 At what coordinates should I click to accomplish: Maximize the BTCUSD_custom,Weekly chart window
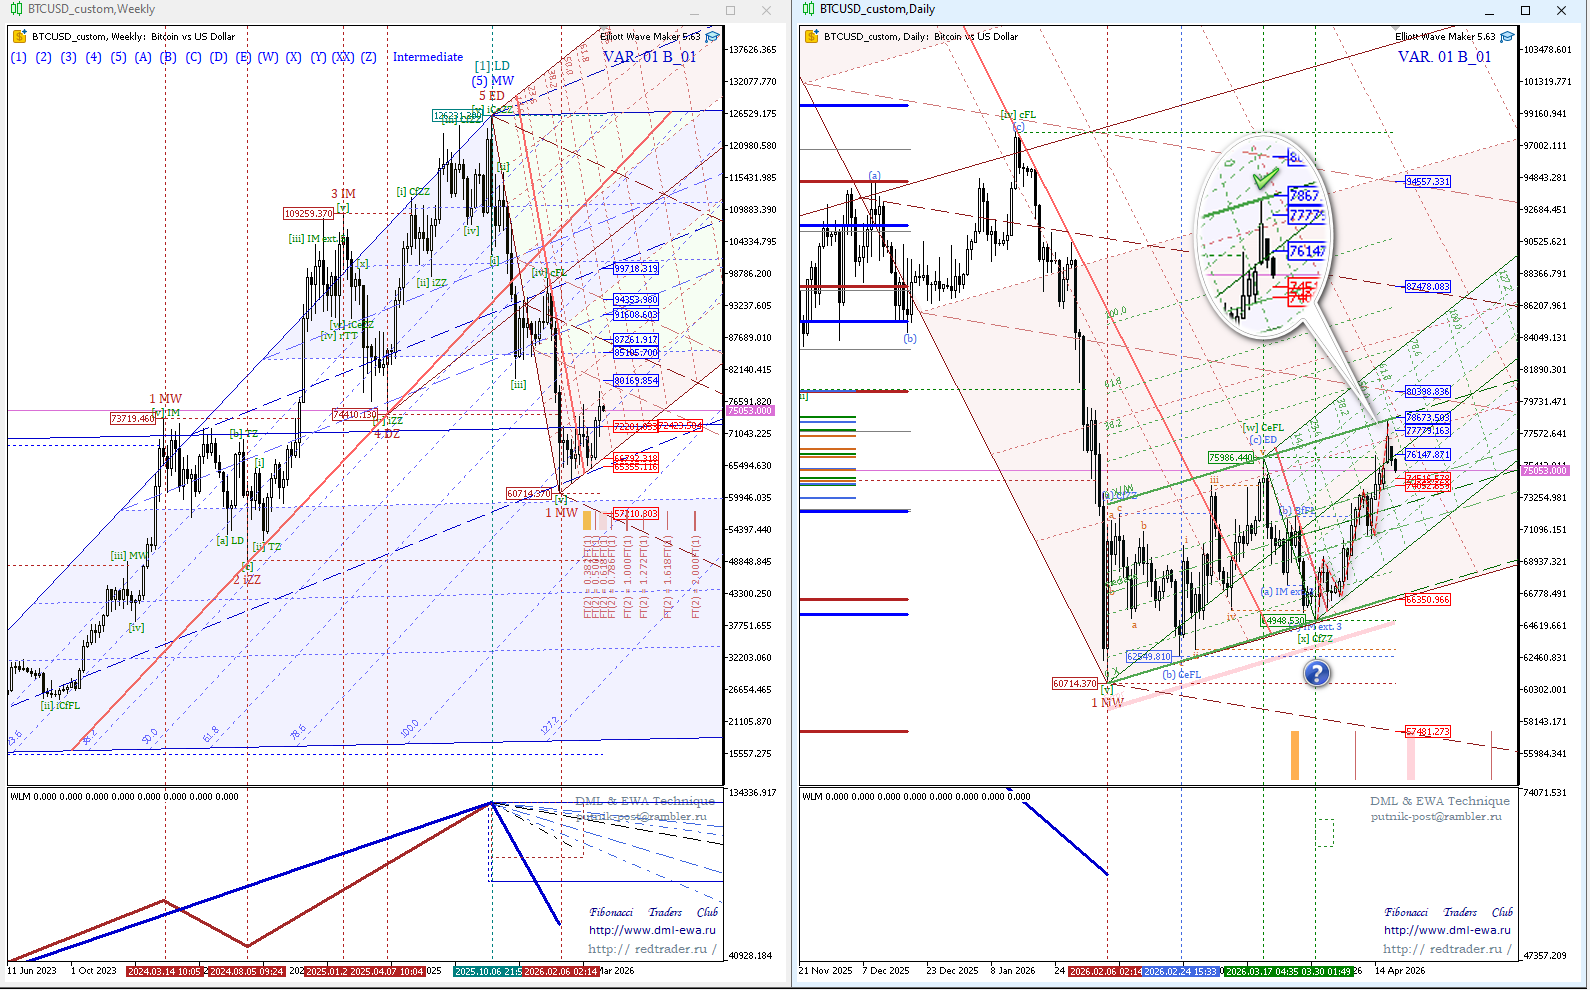pyautogui.click(x=730, y=10)
